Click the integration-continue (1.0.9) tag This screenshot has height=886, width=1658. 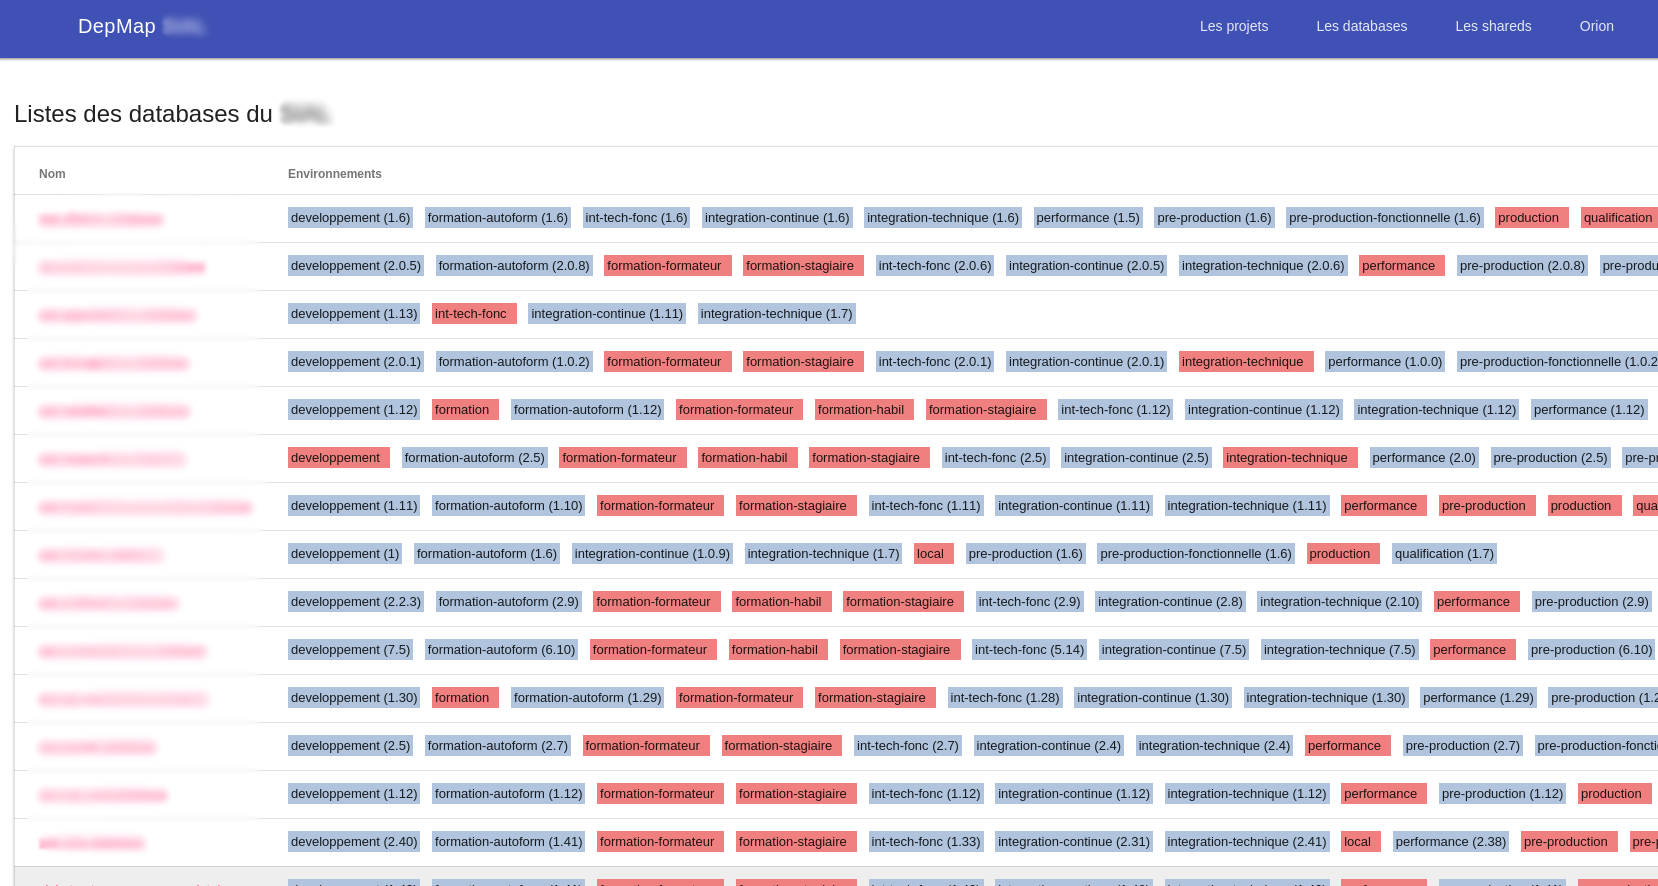point(652,554)
